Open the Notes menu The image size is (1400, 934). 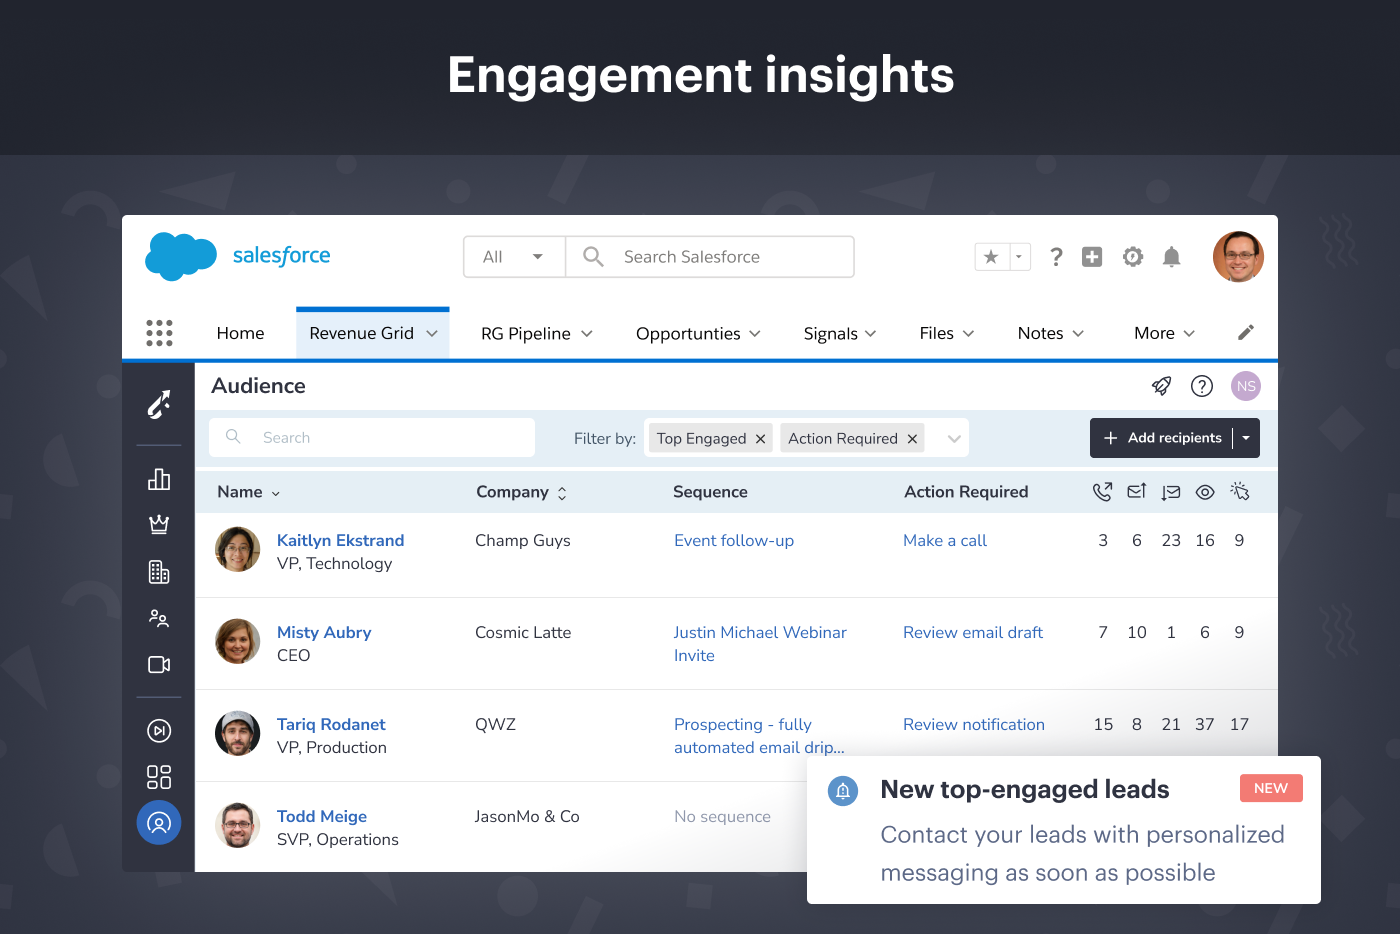tap(1042, 333)
